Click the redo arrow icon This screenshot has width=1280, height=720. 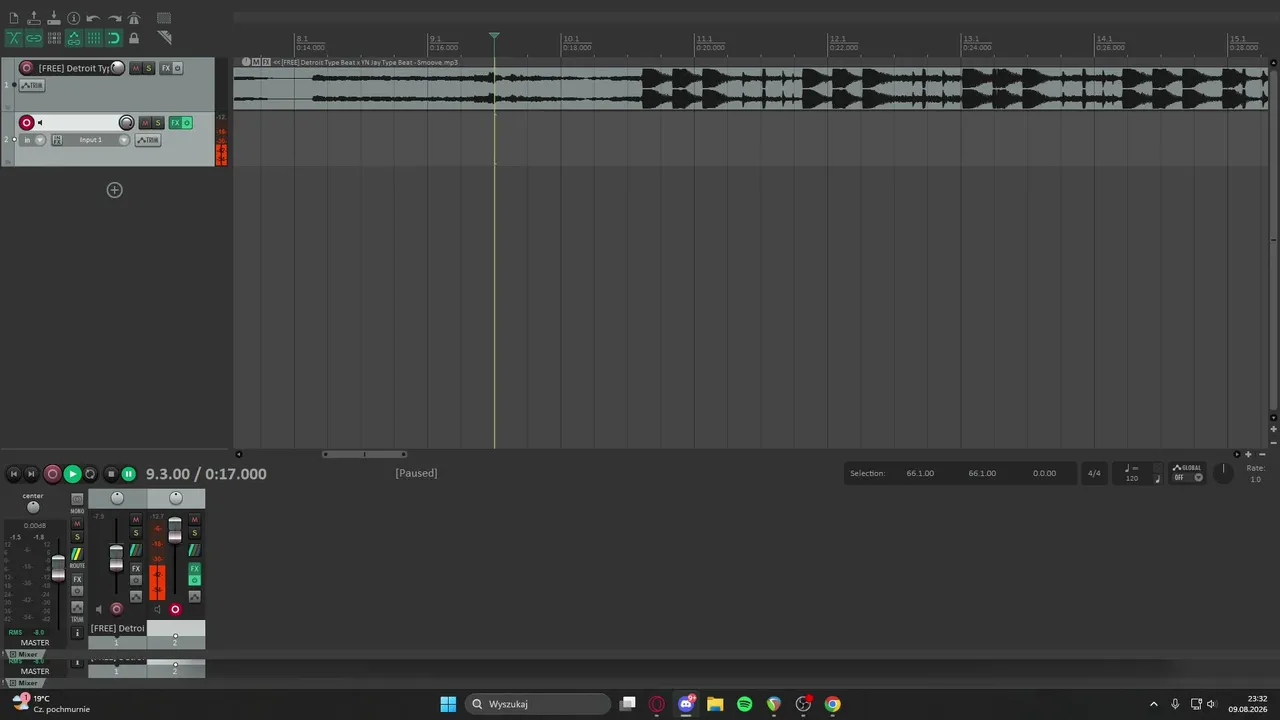click(x=114, y=18)
